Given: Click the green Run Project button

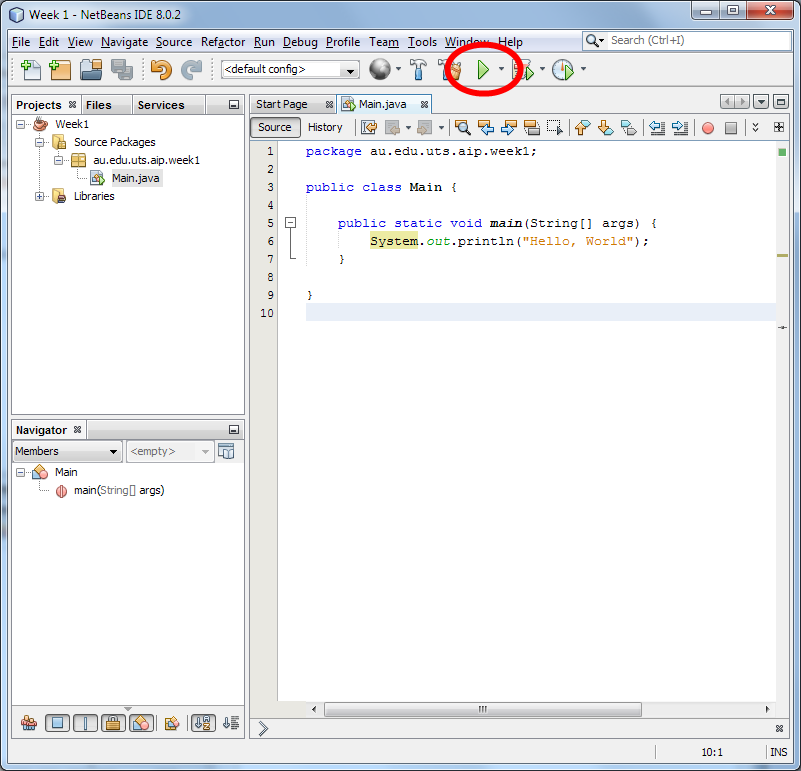Looking at the screenshot, I should click(483, 70).
